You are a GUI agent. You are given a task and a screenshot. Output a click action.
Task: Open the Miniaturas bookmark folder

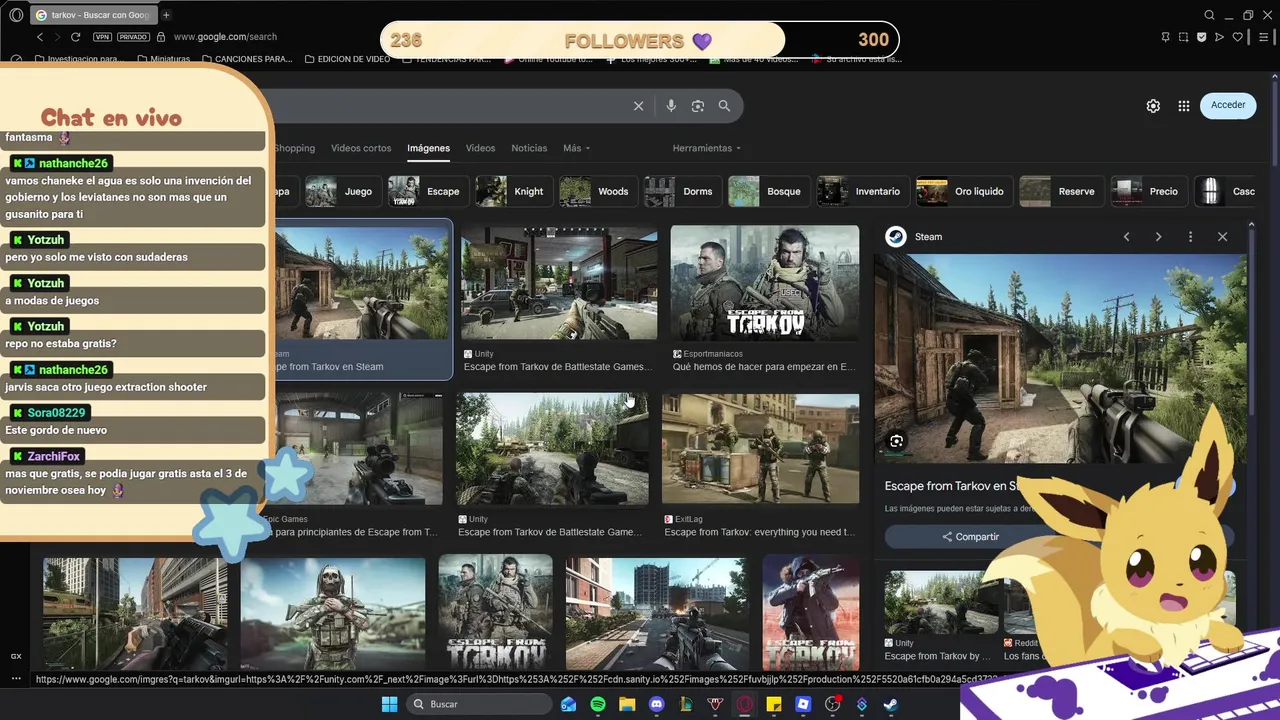pos(163,59)
